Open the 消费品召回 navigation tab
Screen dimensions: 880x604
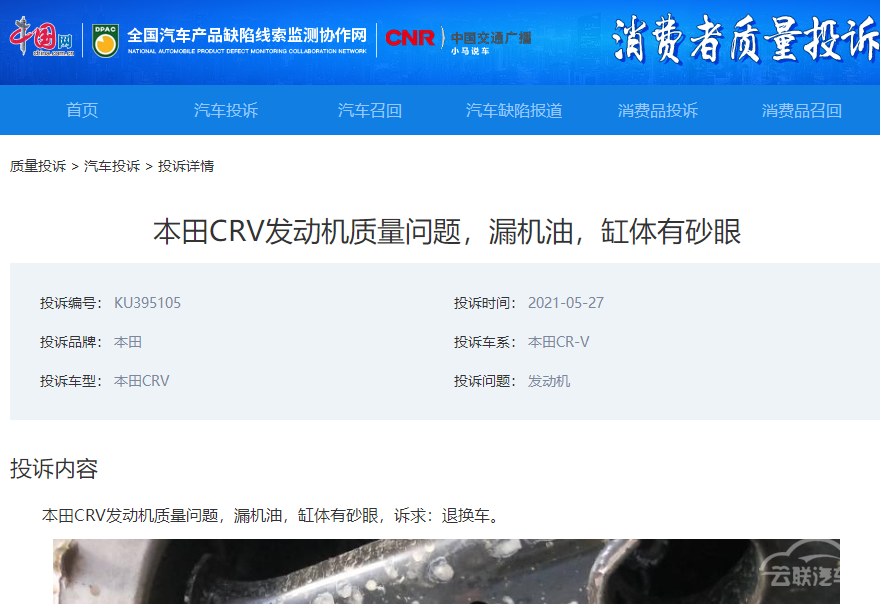(x=801, y=110)
